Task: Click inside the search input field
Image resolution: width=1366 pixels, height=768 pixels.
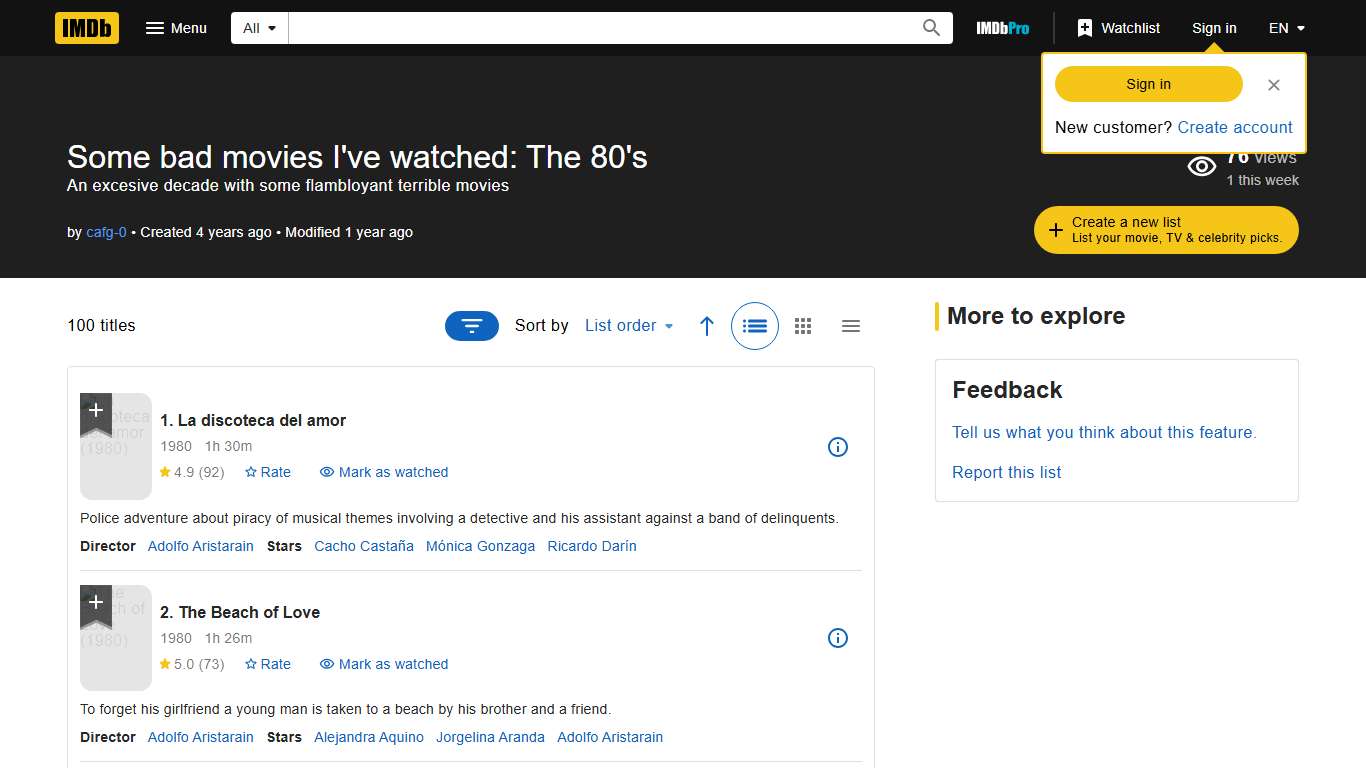Action: pos(600,27)
